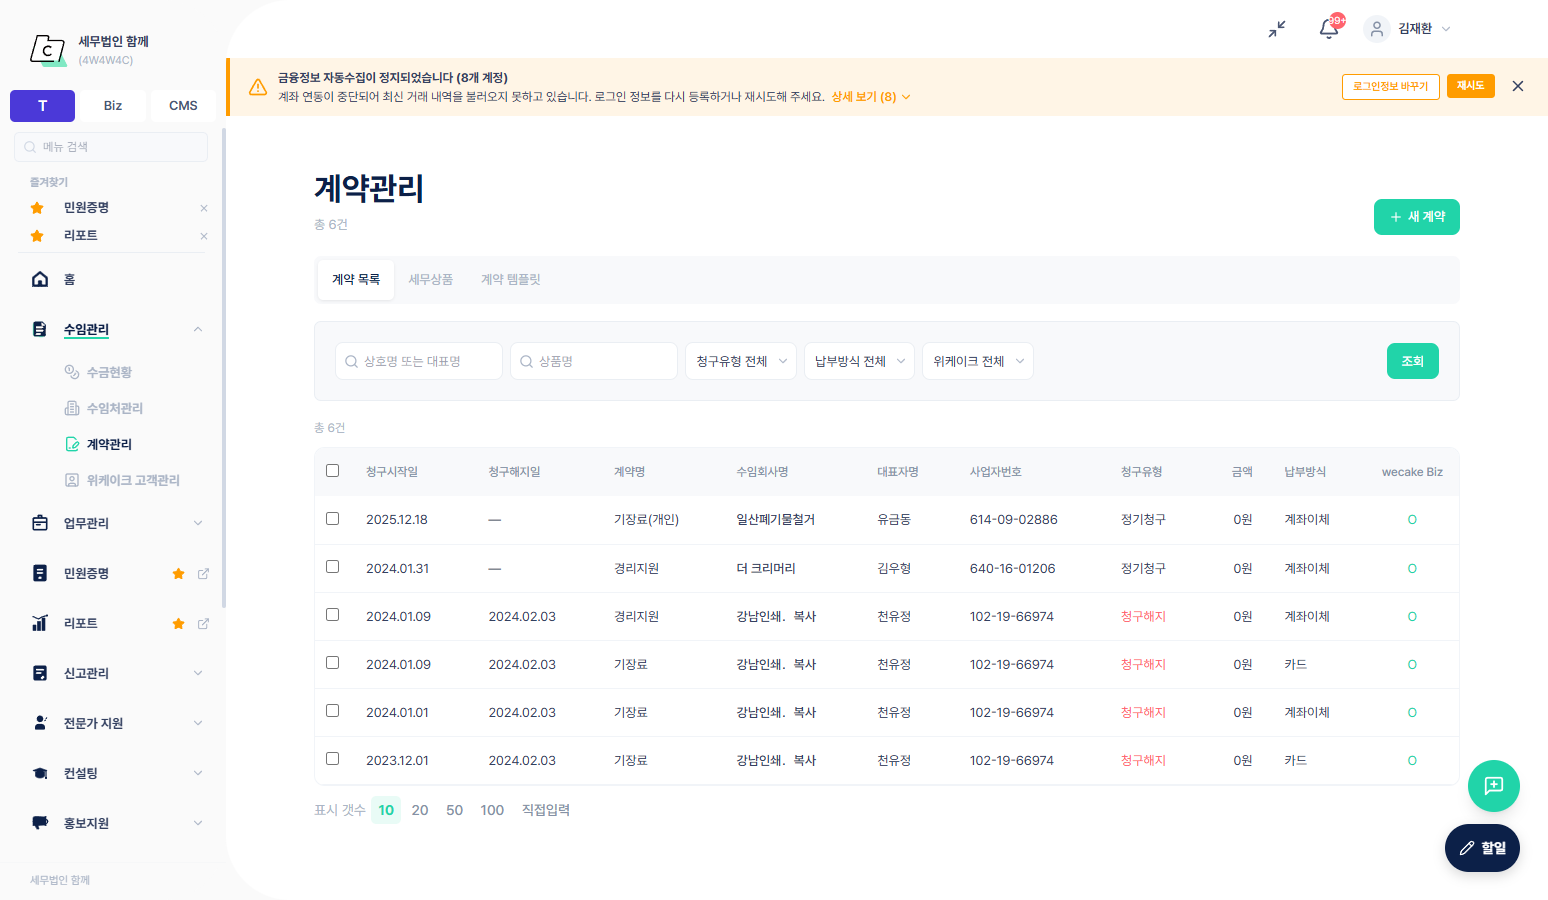Screen dimensions: 1548x900
Task: Select the CMS mode tab
Action: 183,106
